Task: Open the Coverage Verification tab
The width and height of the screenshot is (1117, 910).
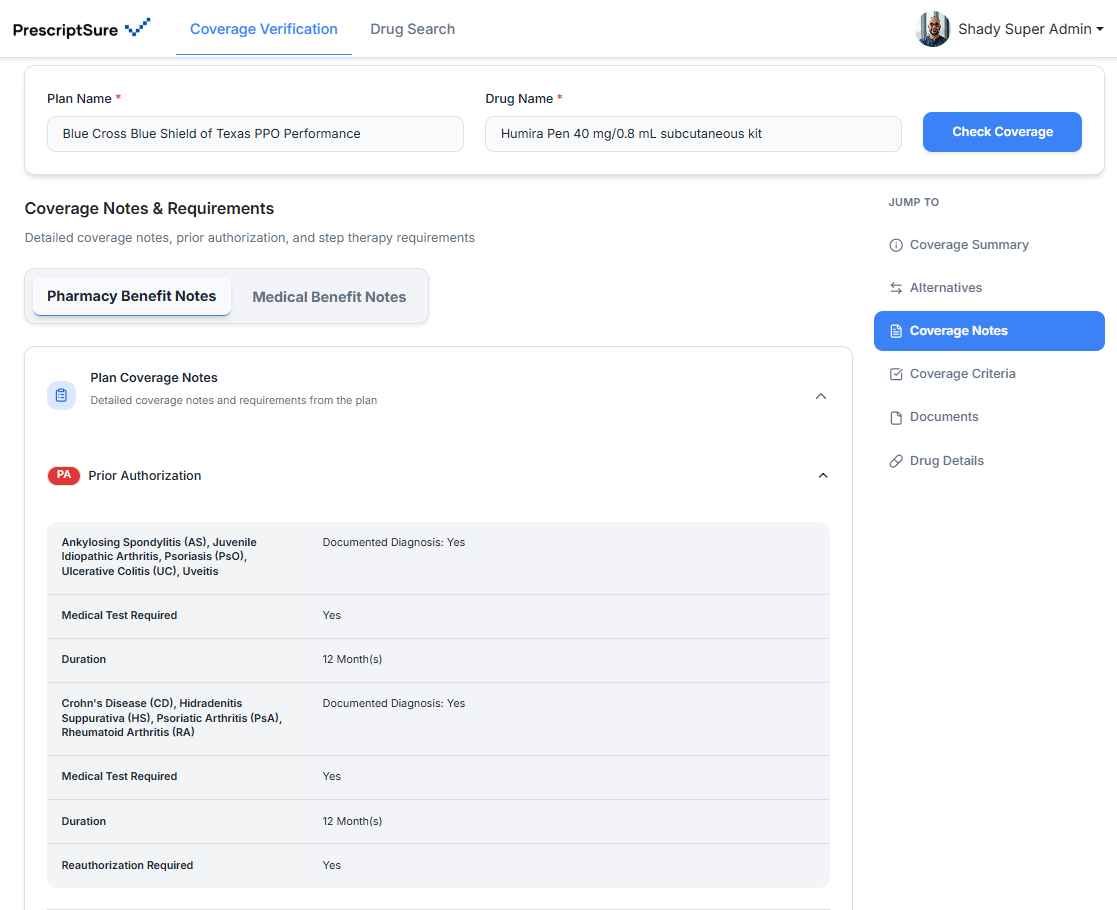Action: [264, 29]
